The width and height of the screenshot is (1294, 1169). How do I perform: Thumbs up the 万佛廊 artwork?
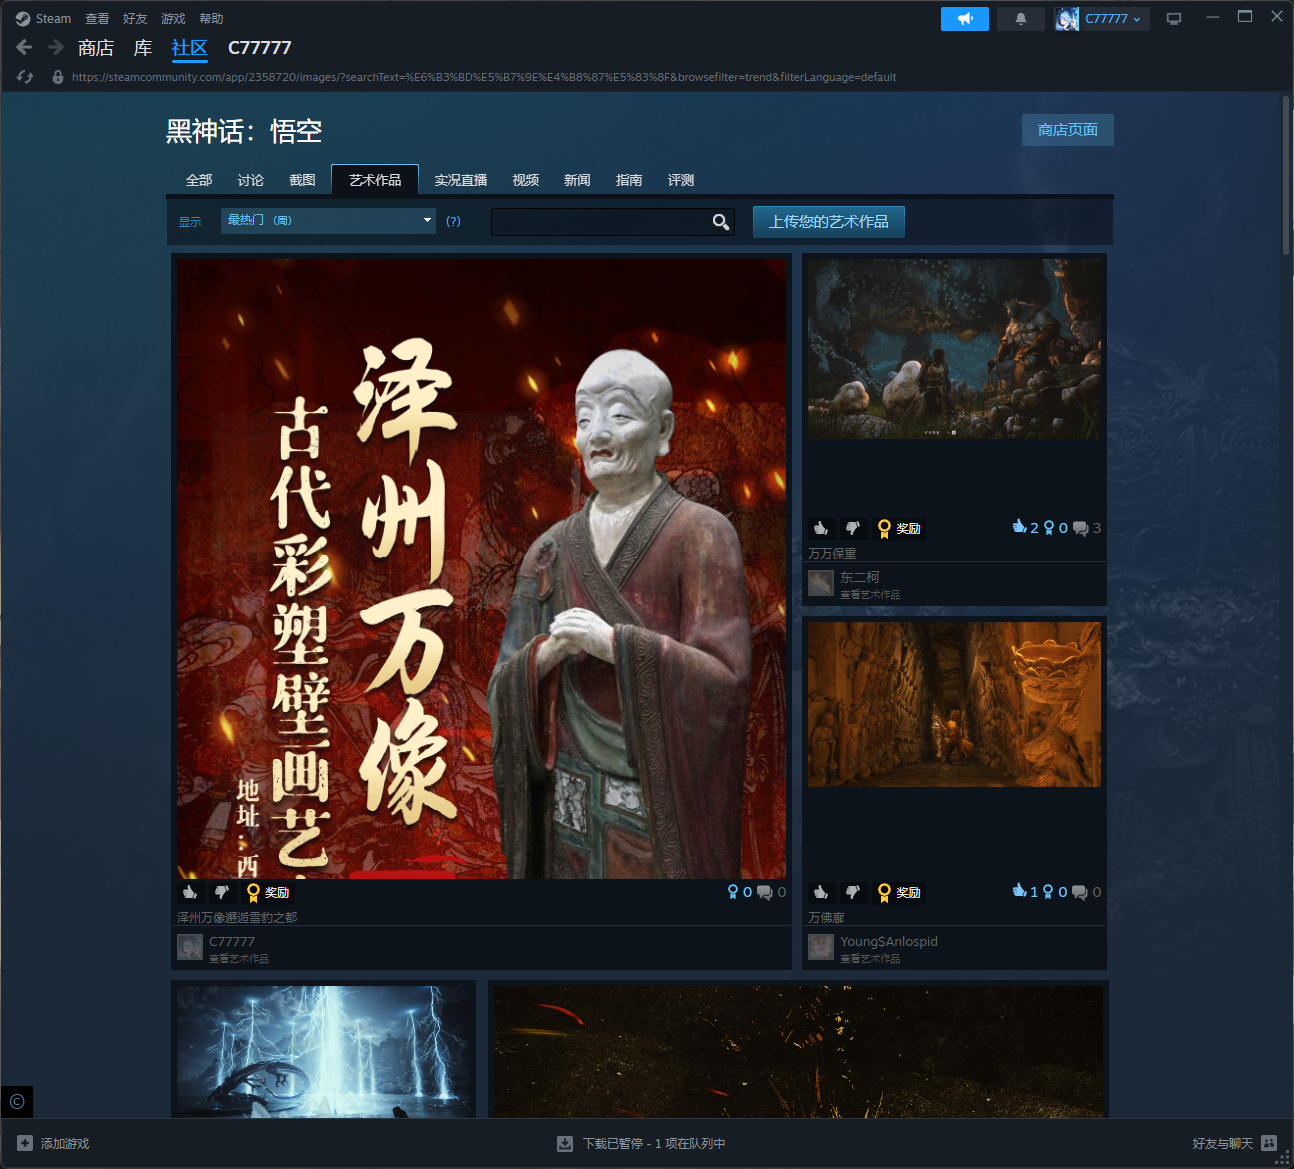tap(821, 892)
